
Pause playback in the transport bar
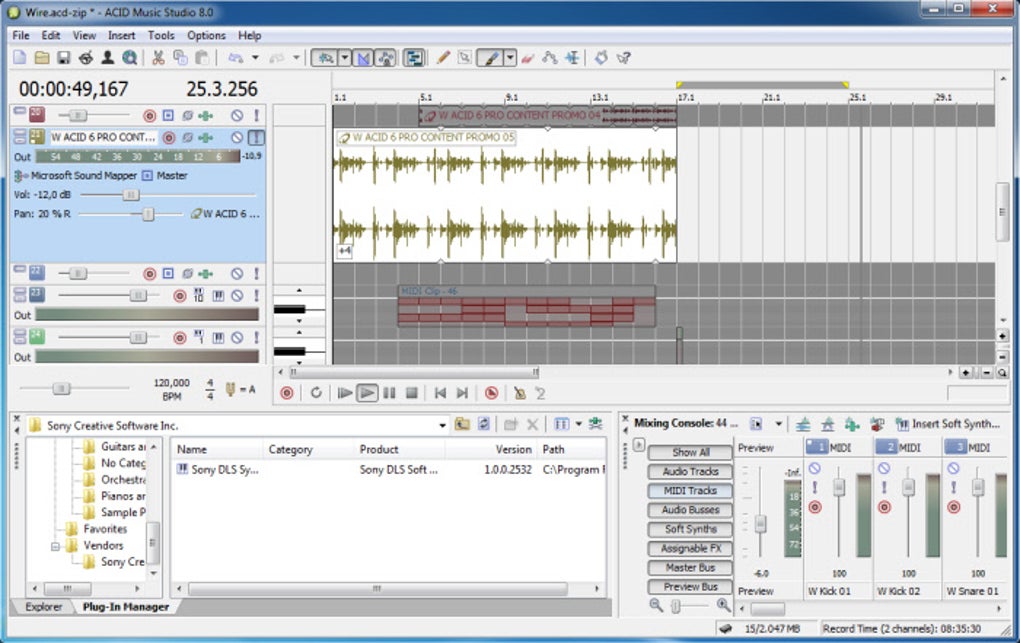(x=389, y=393)
